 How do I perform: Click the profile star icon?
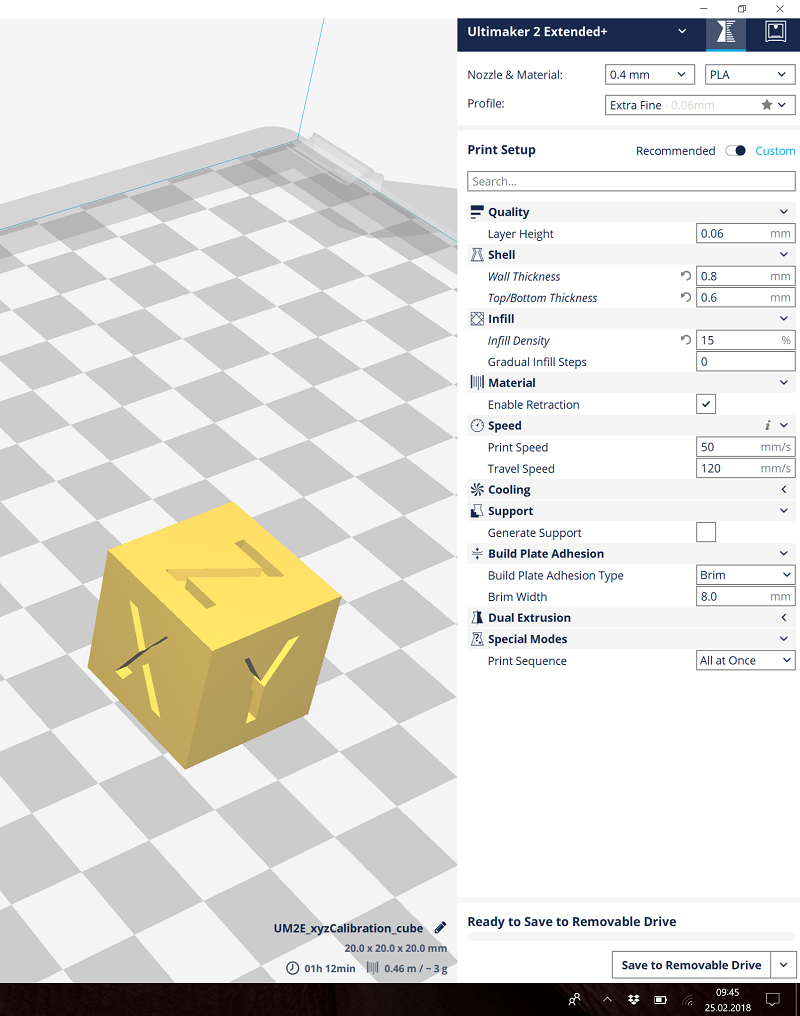[766, 104]
